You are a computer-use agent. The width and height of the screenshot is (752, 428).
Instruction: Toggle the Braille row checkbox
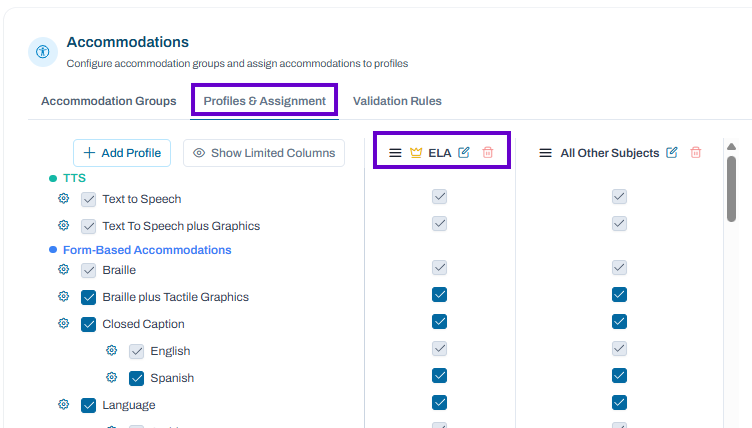(88, 270)
